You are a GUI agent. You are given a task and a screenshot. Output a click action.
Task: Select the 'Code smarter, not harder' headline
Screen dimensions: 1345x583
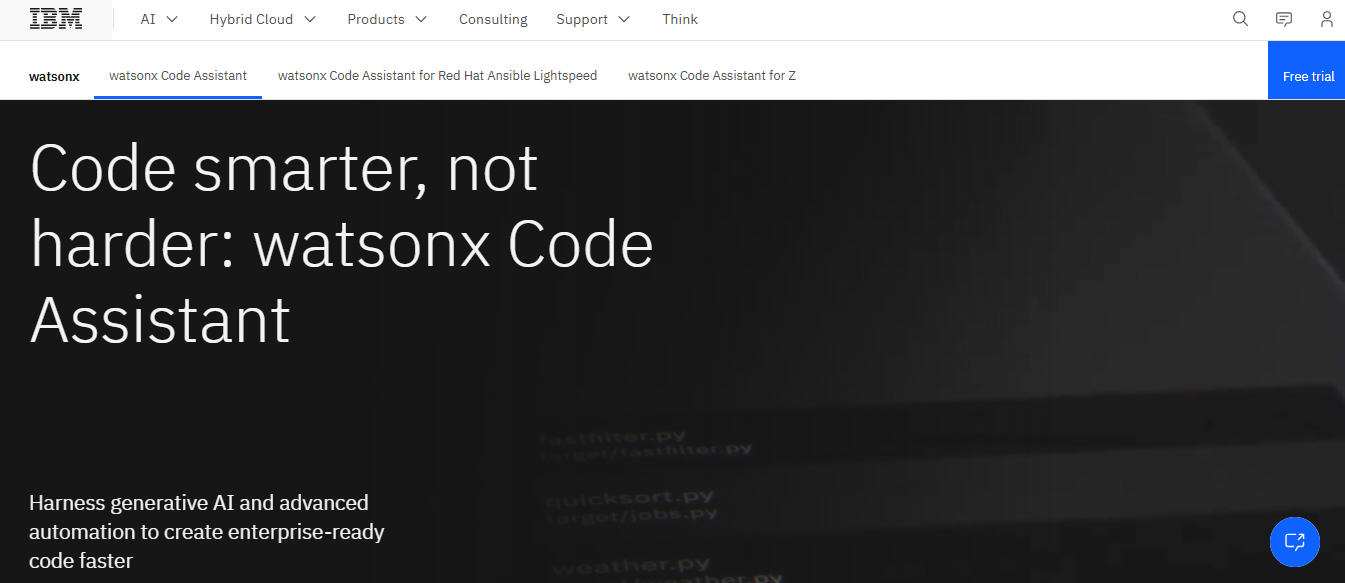pyautogui.click(x=342, y=243)
